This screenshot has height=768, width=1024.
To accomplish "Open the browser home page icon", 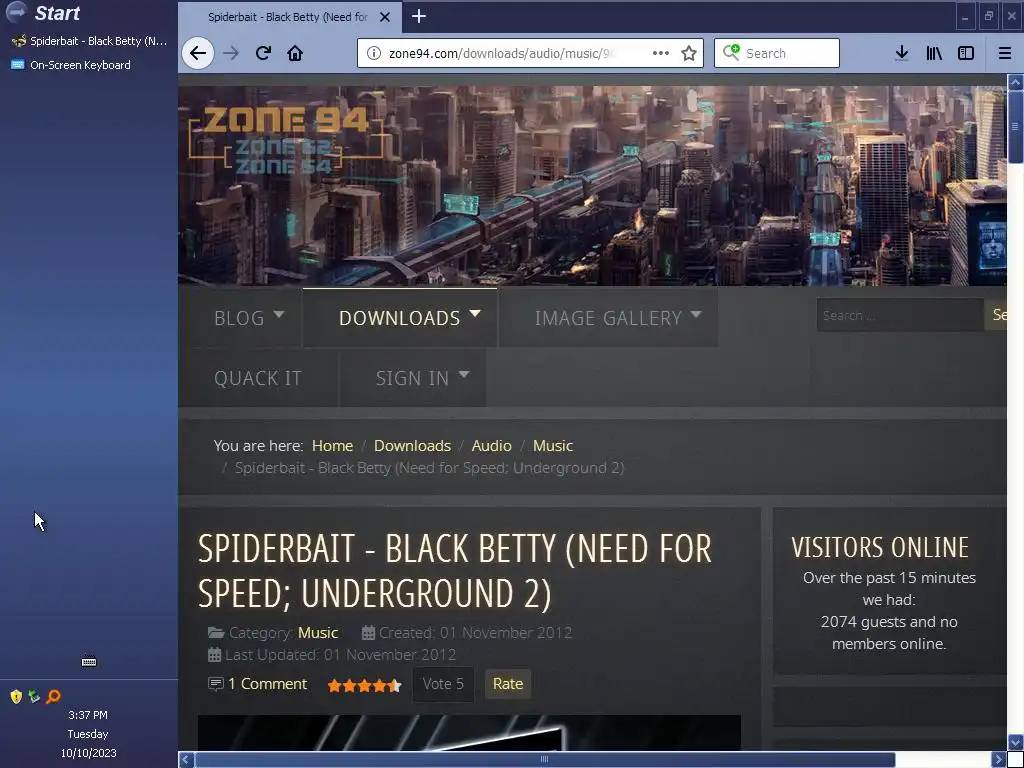I will point(295,53).
